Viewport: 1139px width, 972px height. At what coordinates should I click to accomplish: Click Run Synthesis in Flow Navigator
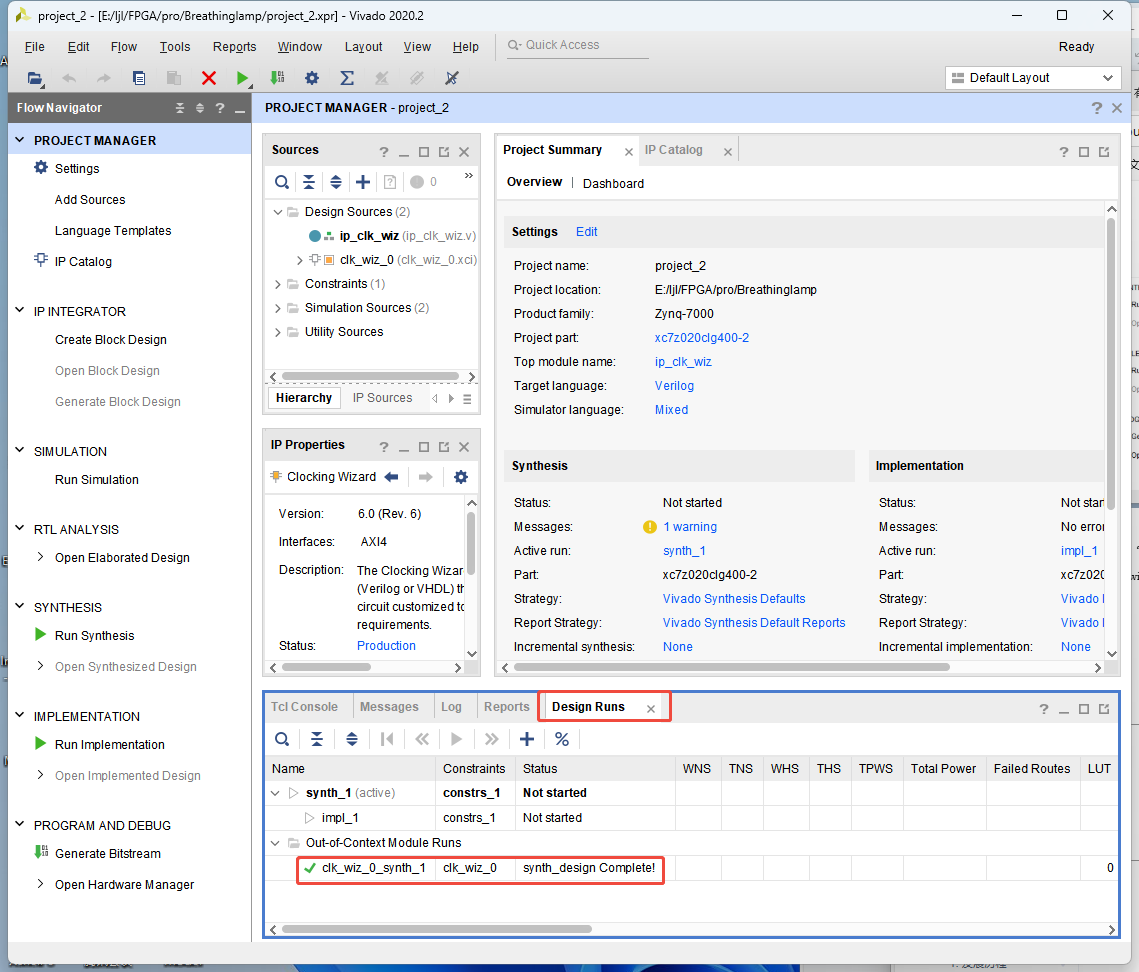point(94,636)
